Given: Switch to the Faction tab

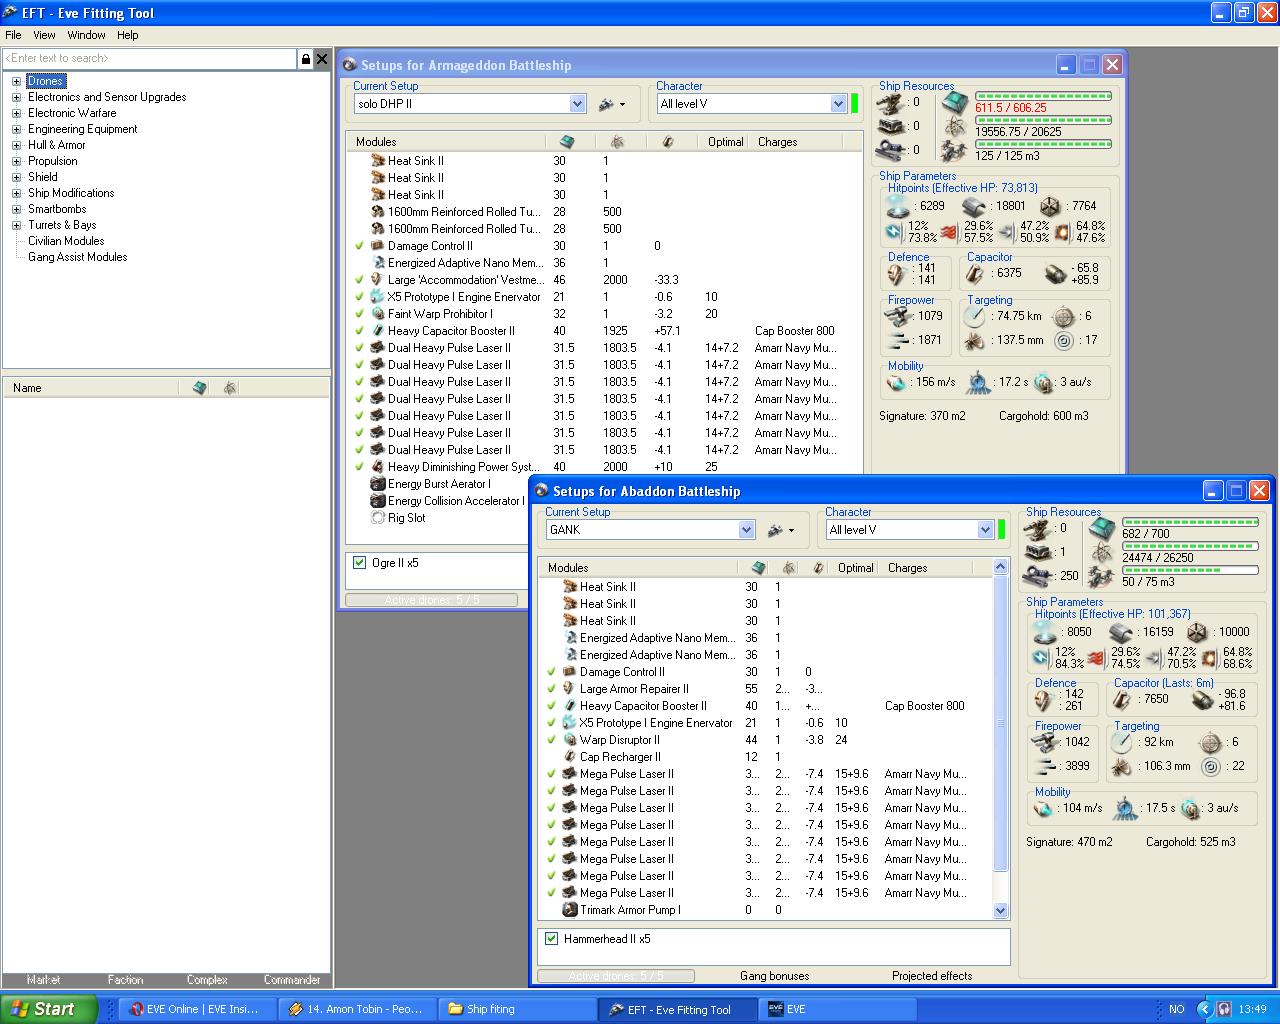Looking at the screenshot, I should pyautogui.click(x=125, y=980).
